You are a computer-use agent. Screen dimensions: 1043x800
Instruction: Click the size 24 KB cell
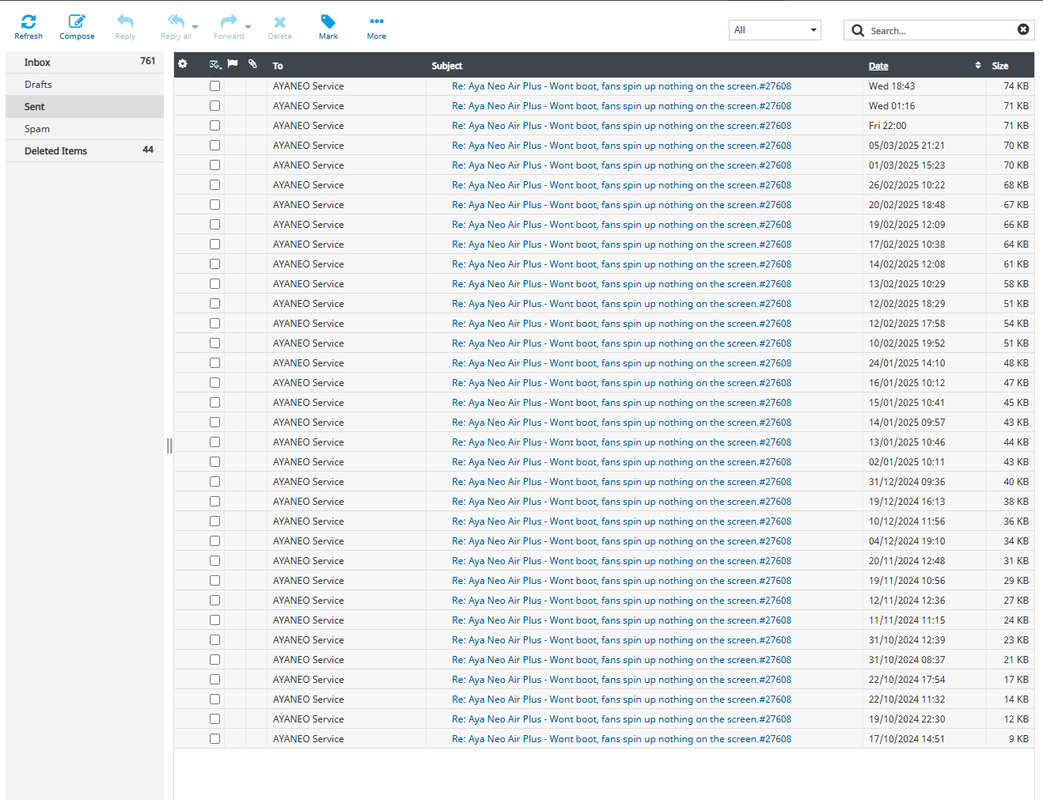point(1016,620)
